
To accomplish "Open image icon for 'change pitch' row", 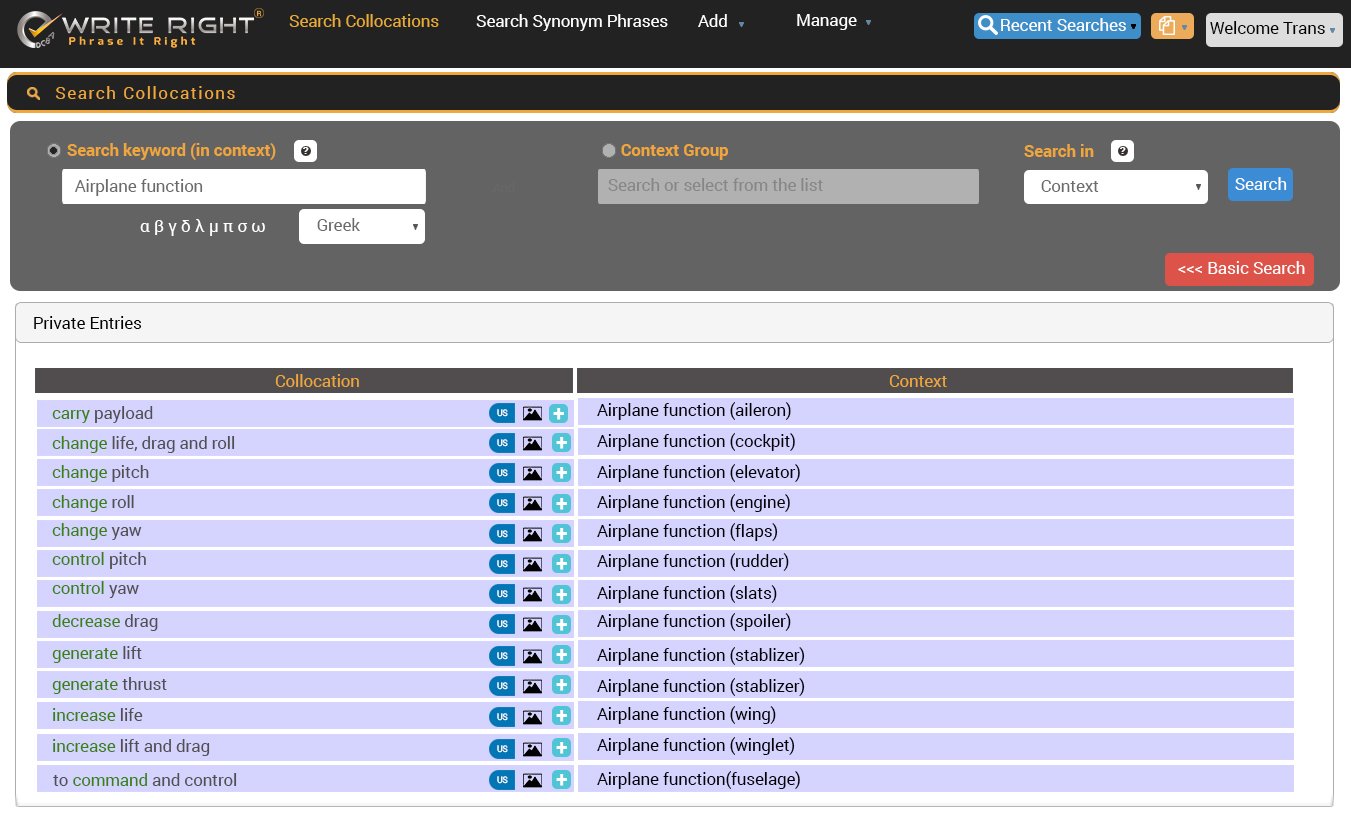I will 532,473.
